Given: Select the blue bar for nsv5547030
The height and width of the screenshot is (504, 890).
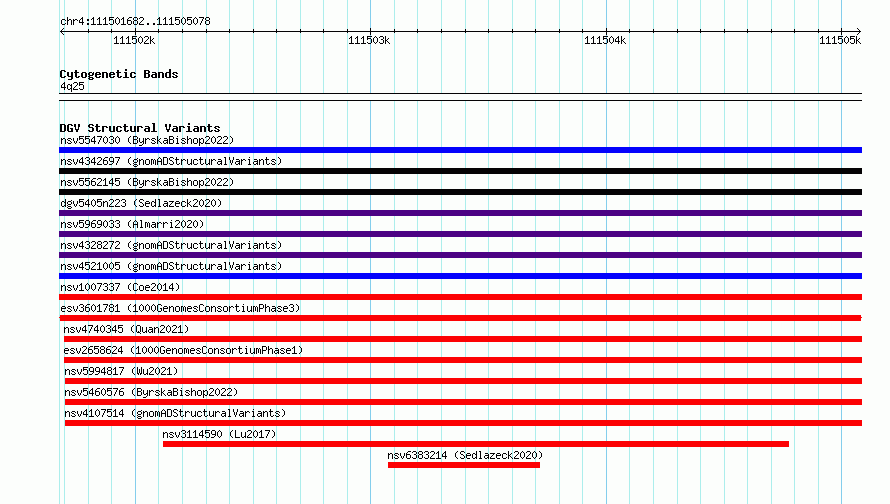Looking at the screenshot, I should [460, 150].
